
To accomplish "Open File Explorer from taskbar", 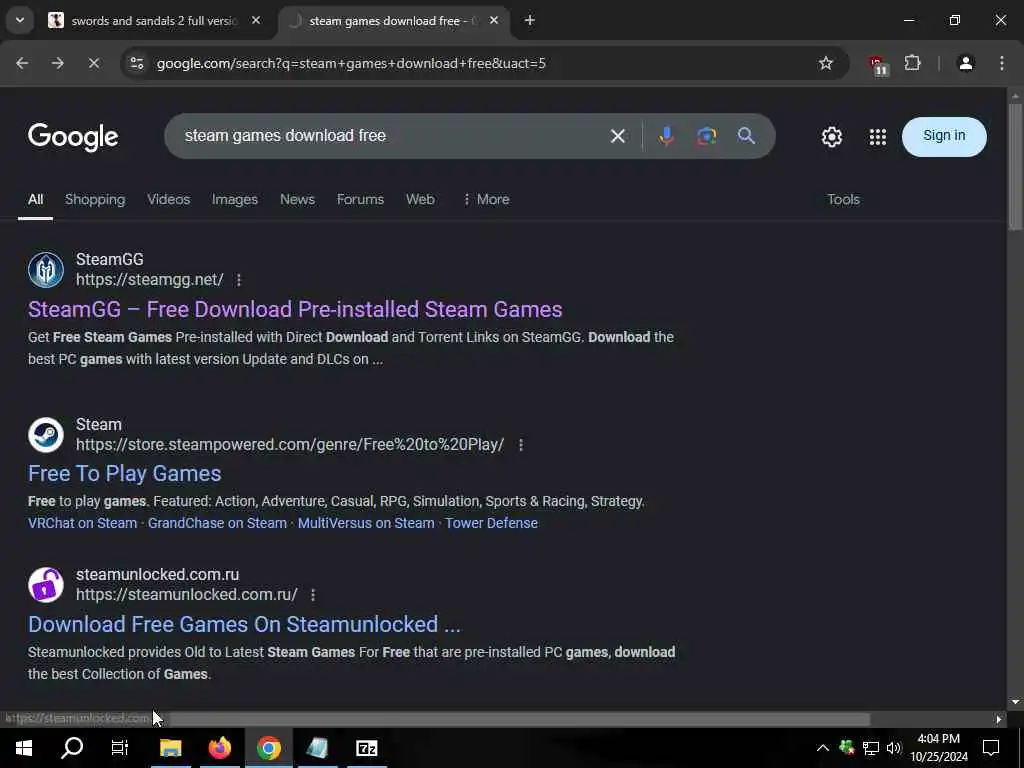I will coord(170,748).
